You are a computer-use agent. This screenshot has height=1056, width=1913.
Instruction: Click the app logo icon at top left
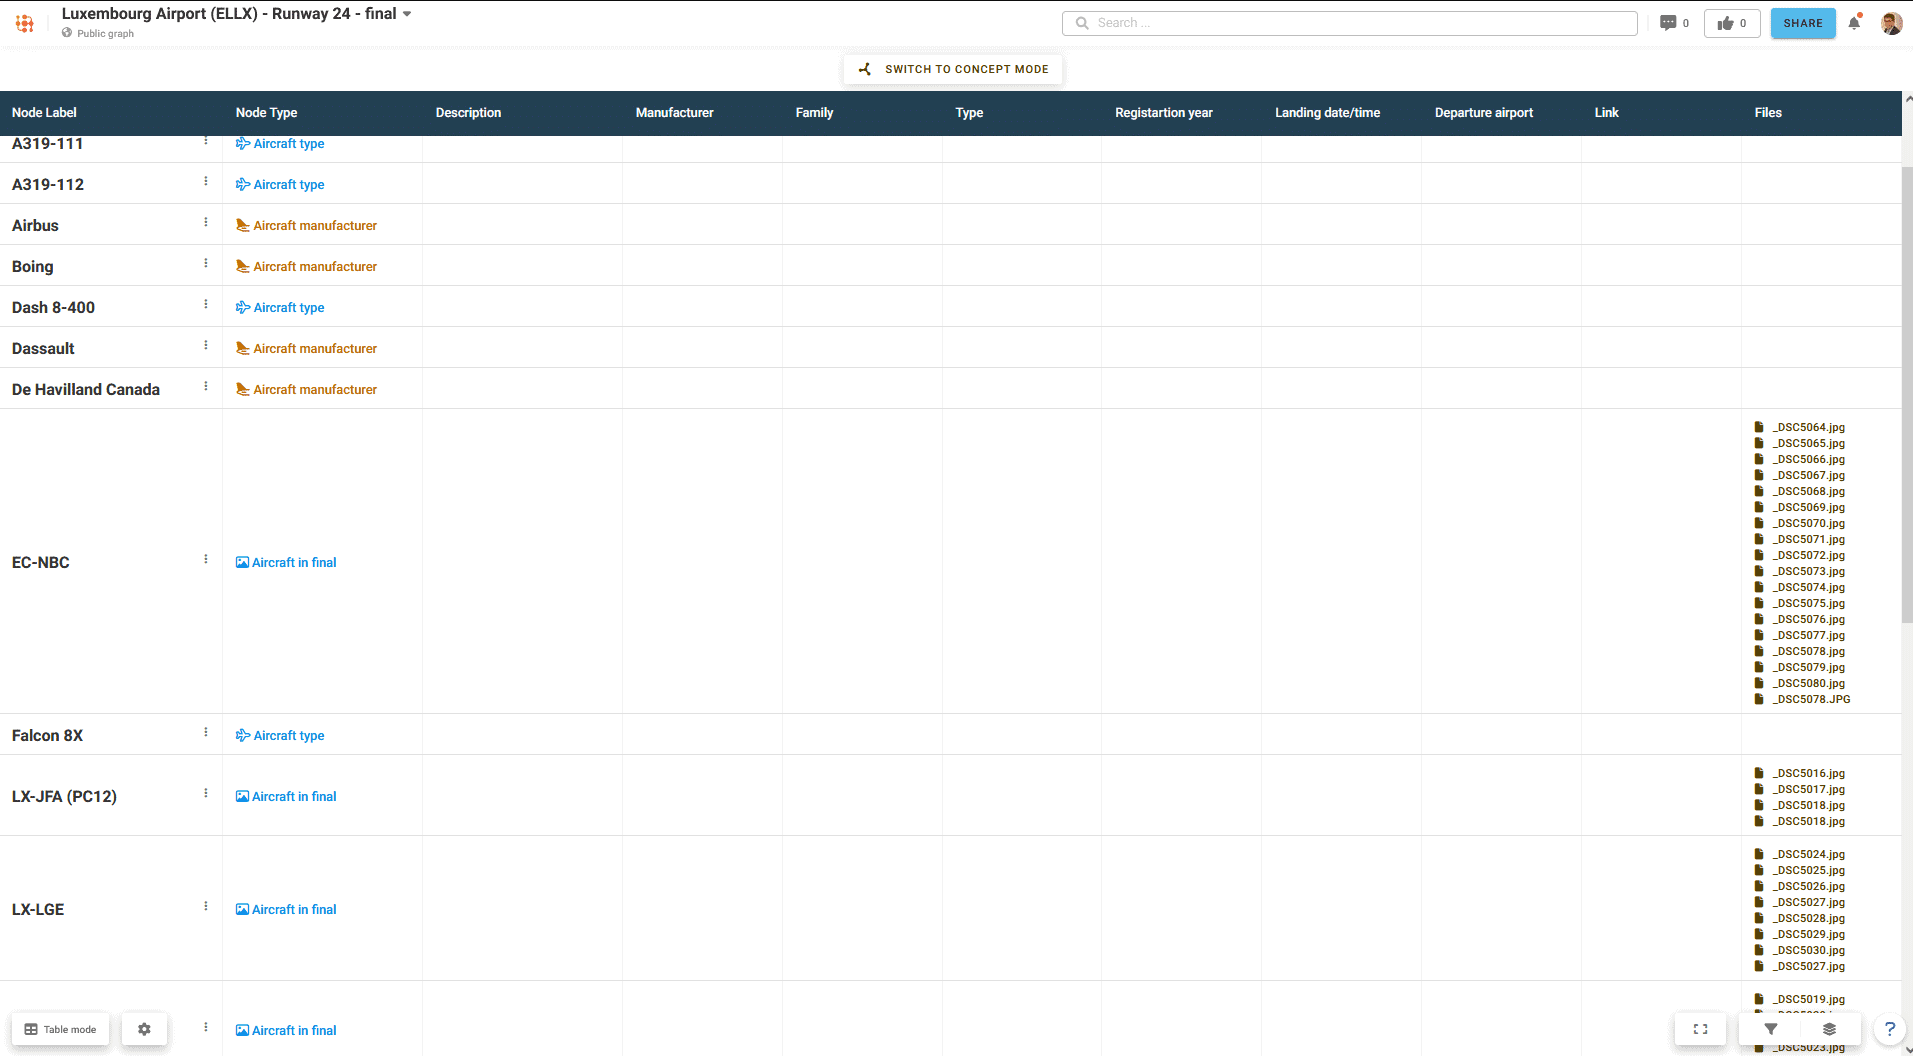coord(25,23)
